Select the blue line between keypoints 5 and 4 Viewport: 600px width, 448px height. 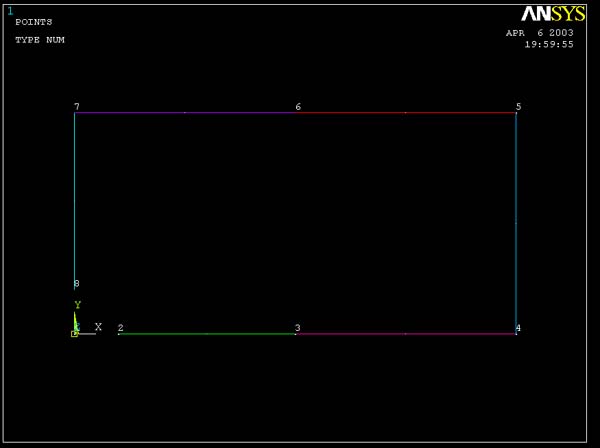(516, 223)
